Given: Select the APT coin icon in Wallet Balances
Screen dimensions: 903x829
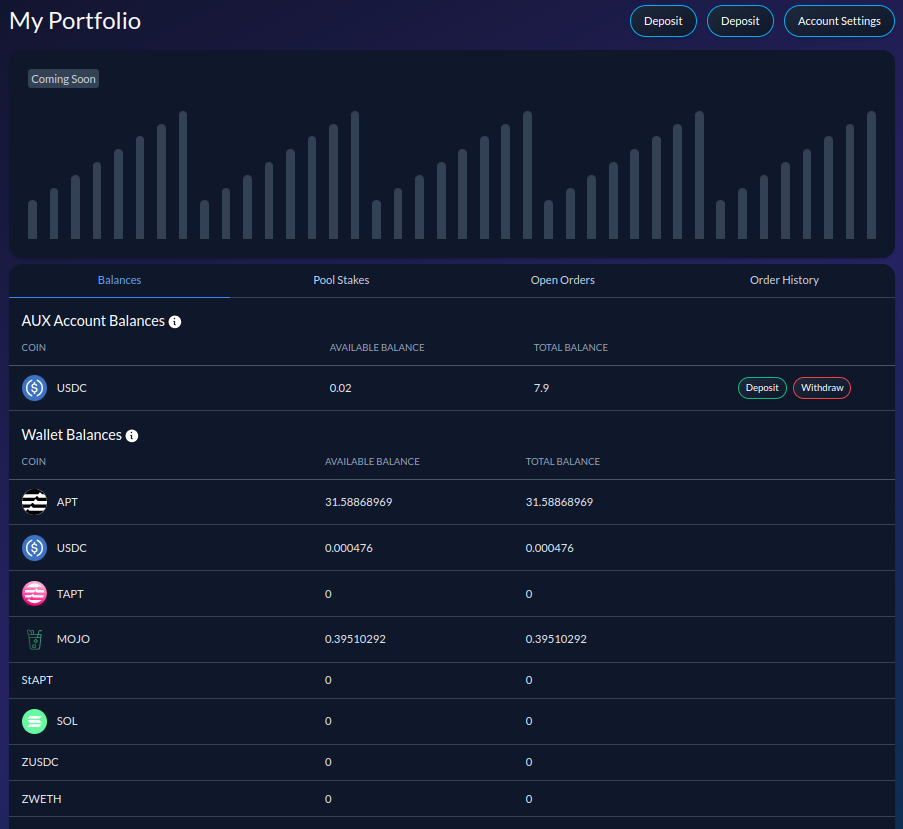Looking at the screenshot, I should click(35, 502).
